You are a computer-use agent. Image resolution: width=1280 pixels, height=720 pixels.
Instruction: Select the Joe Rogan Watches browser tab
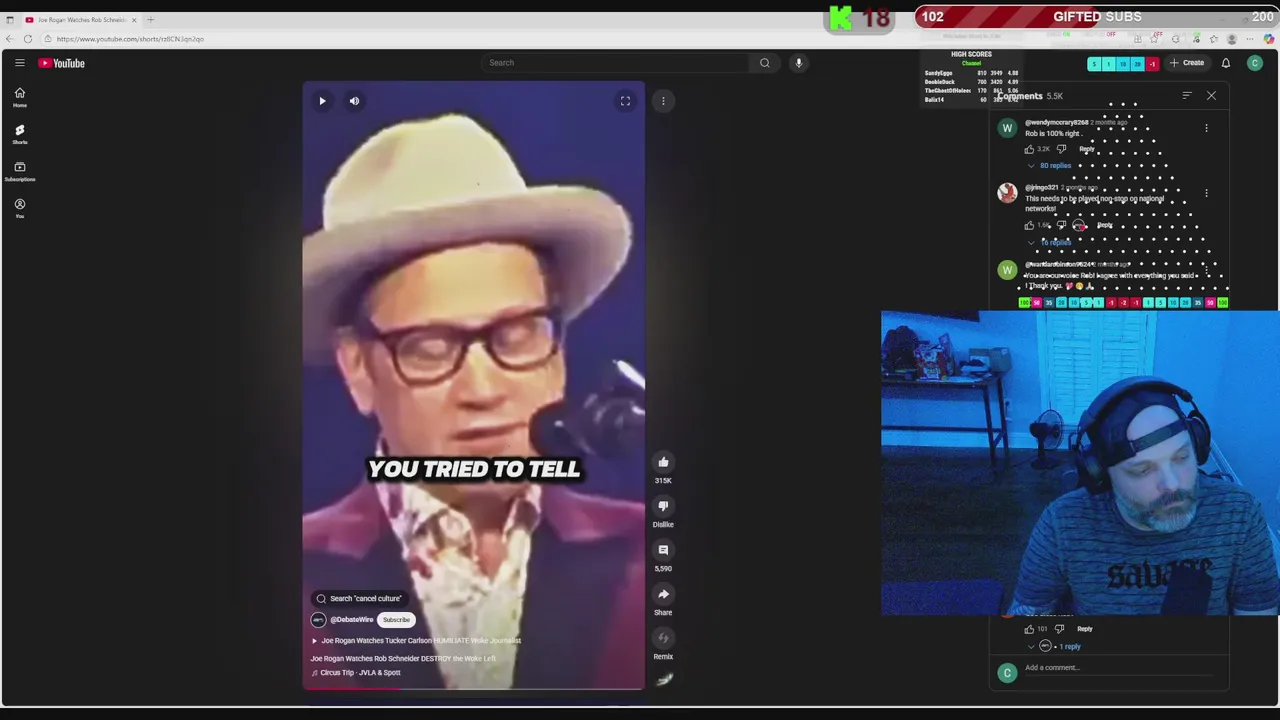78,20
